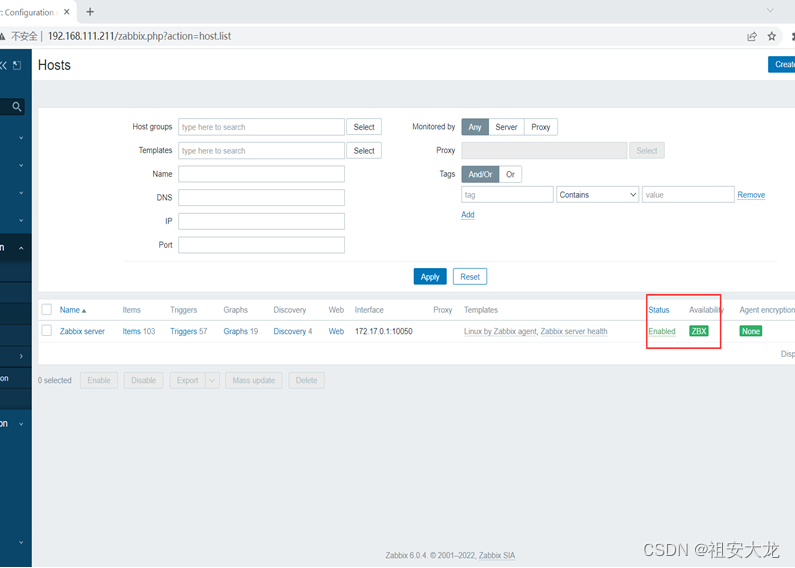Add another tag filter

pyautogui.click(x=467, y=215)
